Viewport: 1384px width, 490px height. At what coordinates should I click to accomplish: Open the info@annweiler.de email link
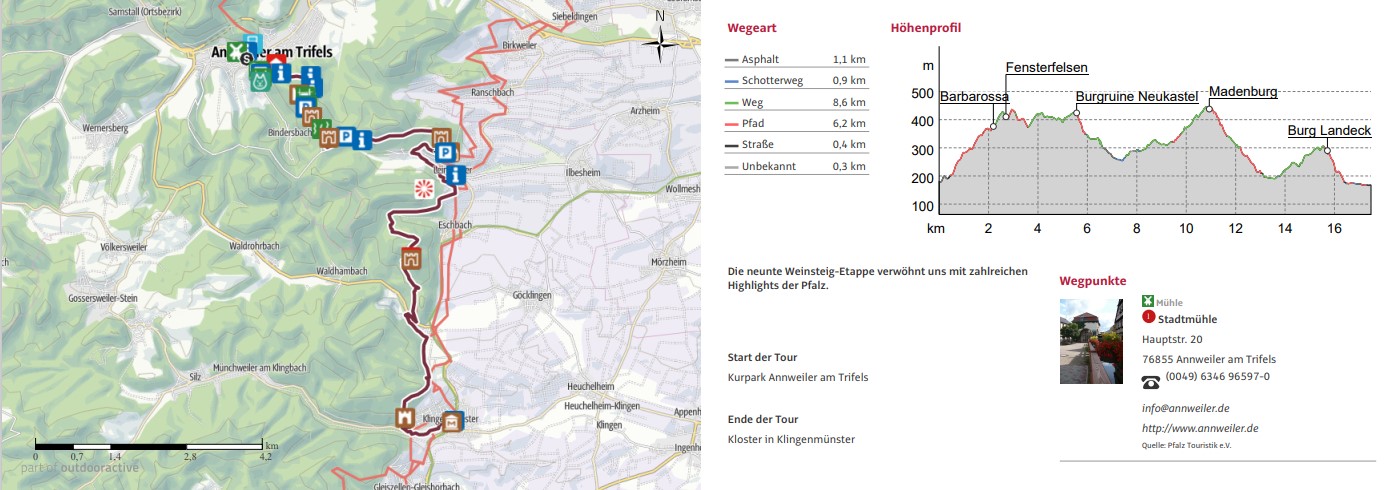[1185, 408]
